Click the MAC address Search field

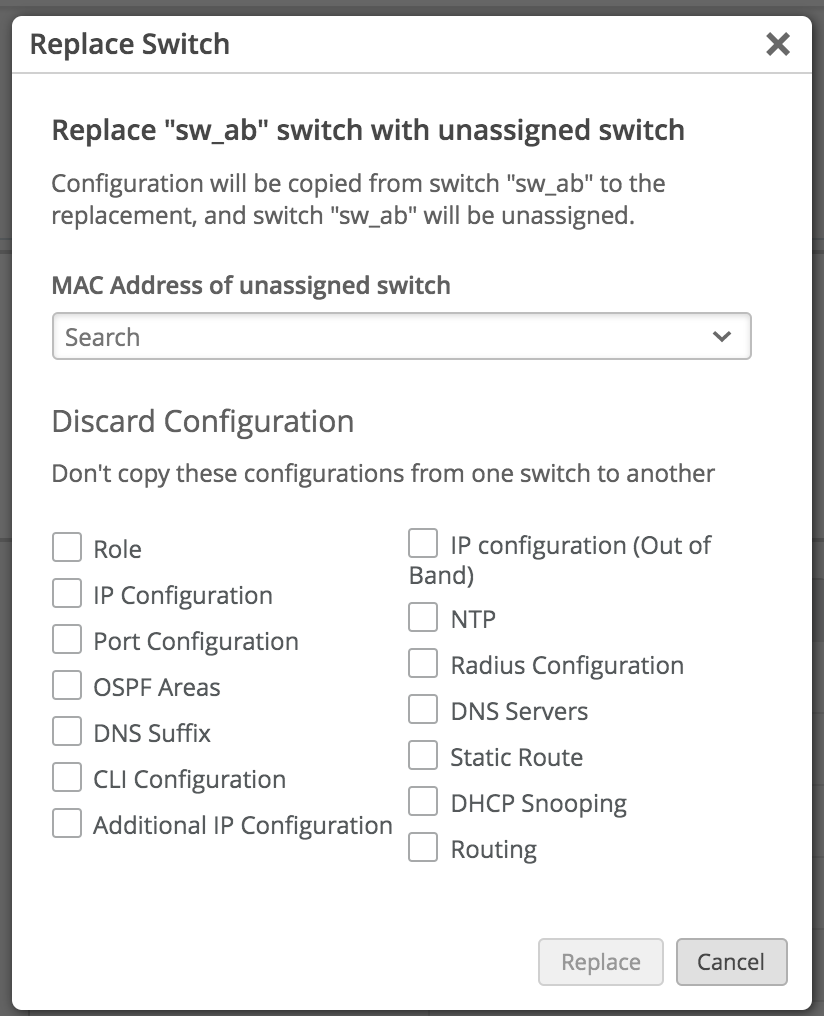point(380,337)
